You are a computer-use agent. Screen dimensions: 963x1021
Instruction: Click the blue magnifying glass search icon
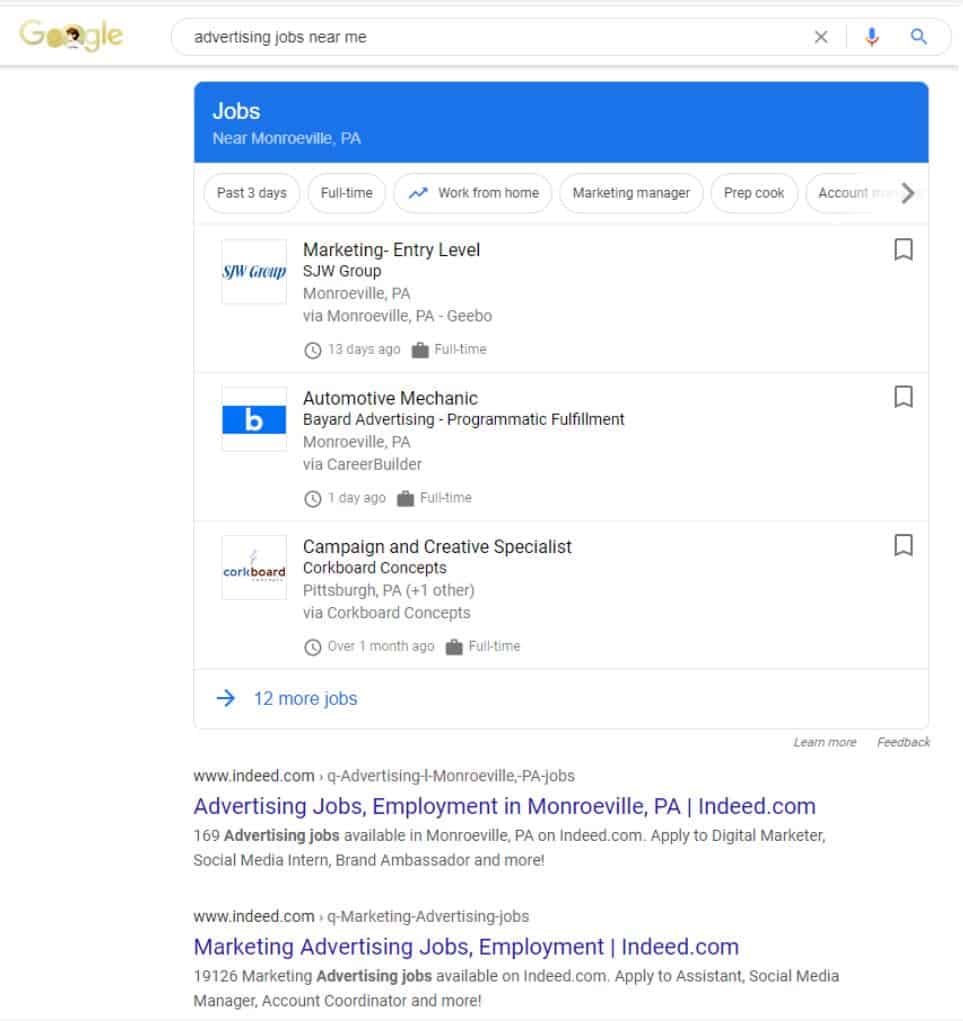pyautogui.click(x=918, y=37)
